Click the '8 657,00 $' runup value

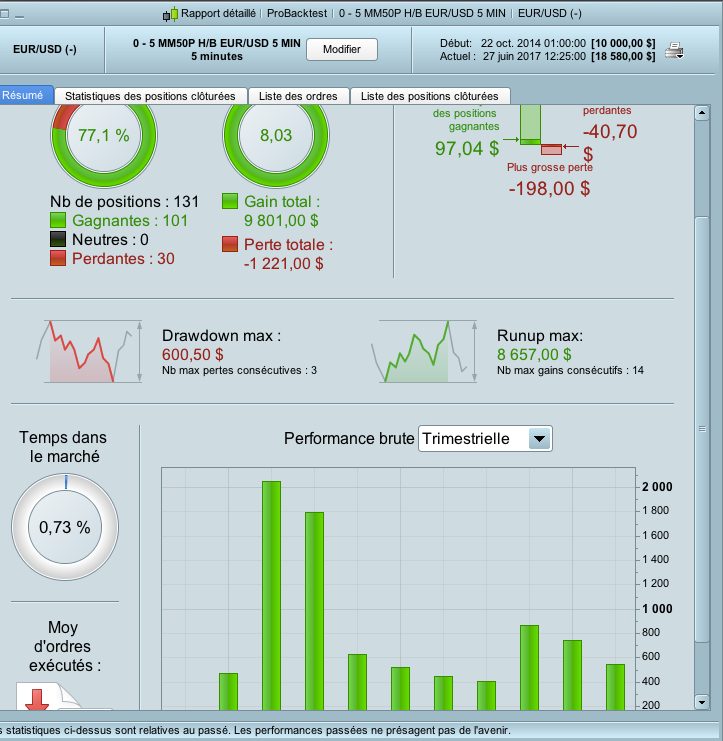[x=534, y=354]
